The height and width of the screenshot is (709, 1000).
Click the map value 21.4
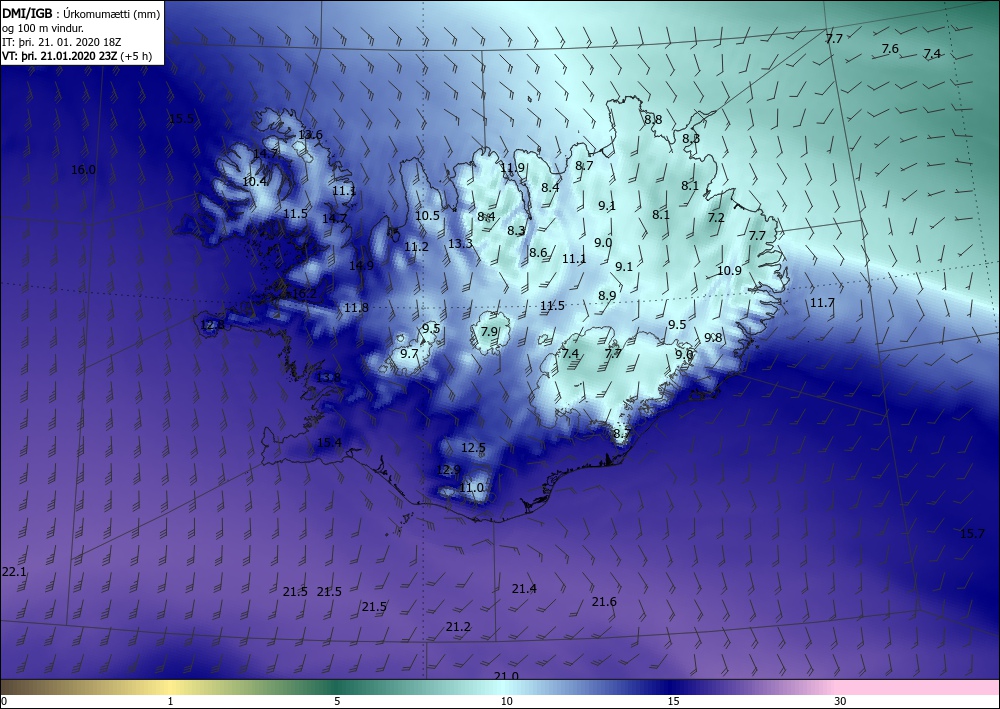[x=524, y=588]
